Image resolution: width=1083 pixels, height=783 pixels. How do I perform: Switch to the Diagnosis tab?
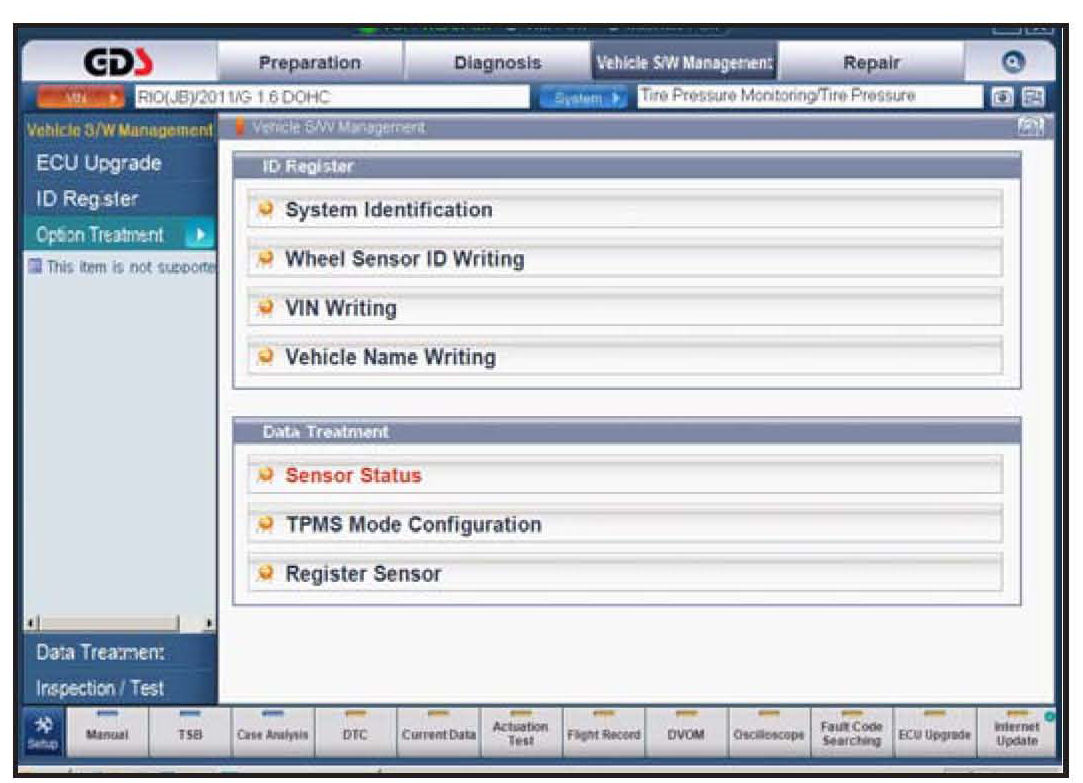pos(497,61)
